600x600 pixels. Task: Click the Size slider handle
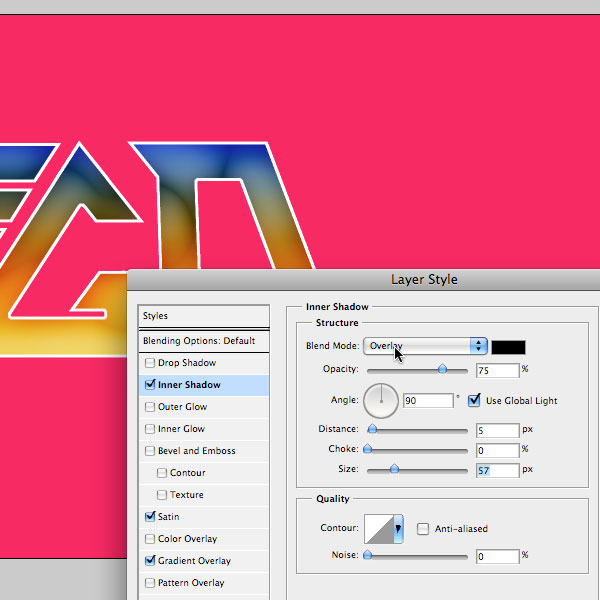[395, 468]
